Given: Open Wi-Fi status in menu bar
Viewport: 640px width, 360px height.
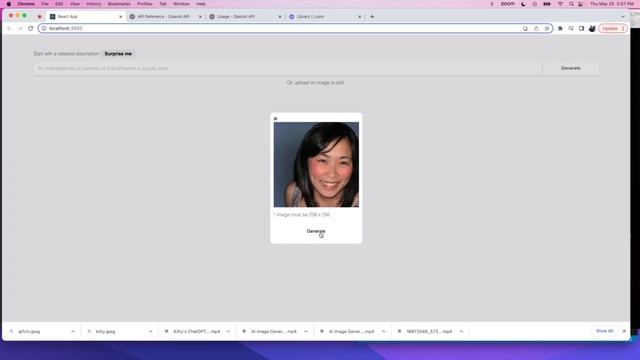Looking at the screenshot, I should click(560, 4).
